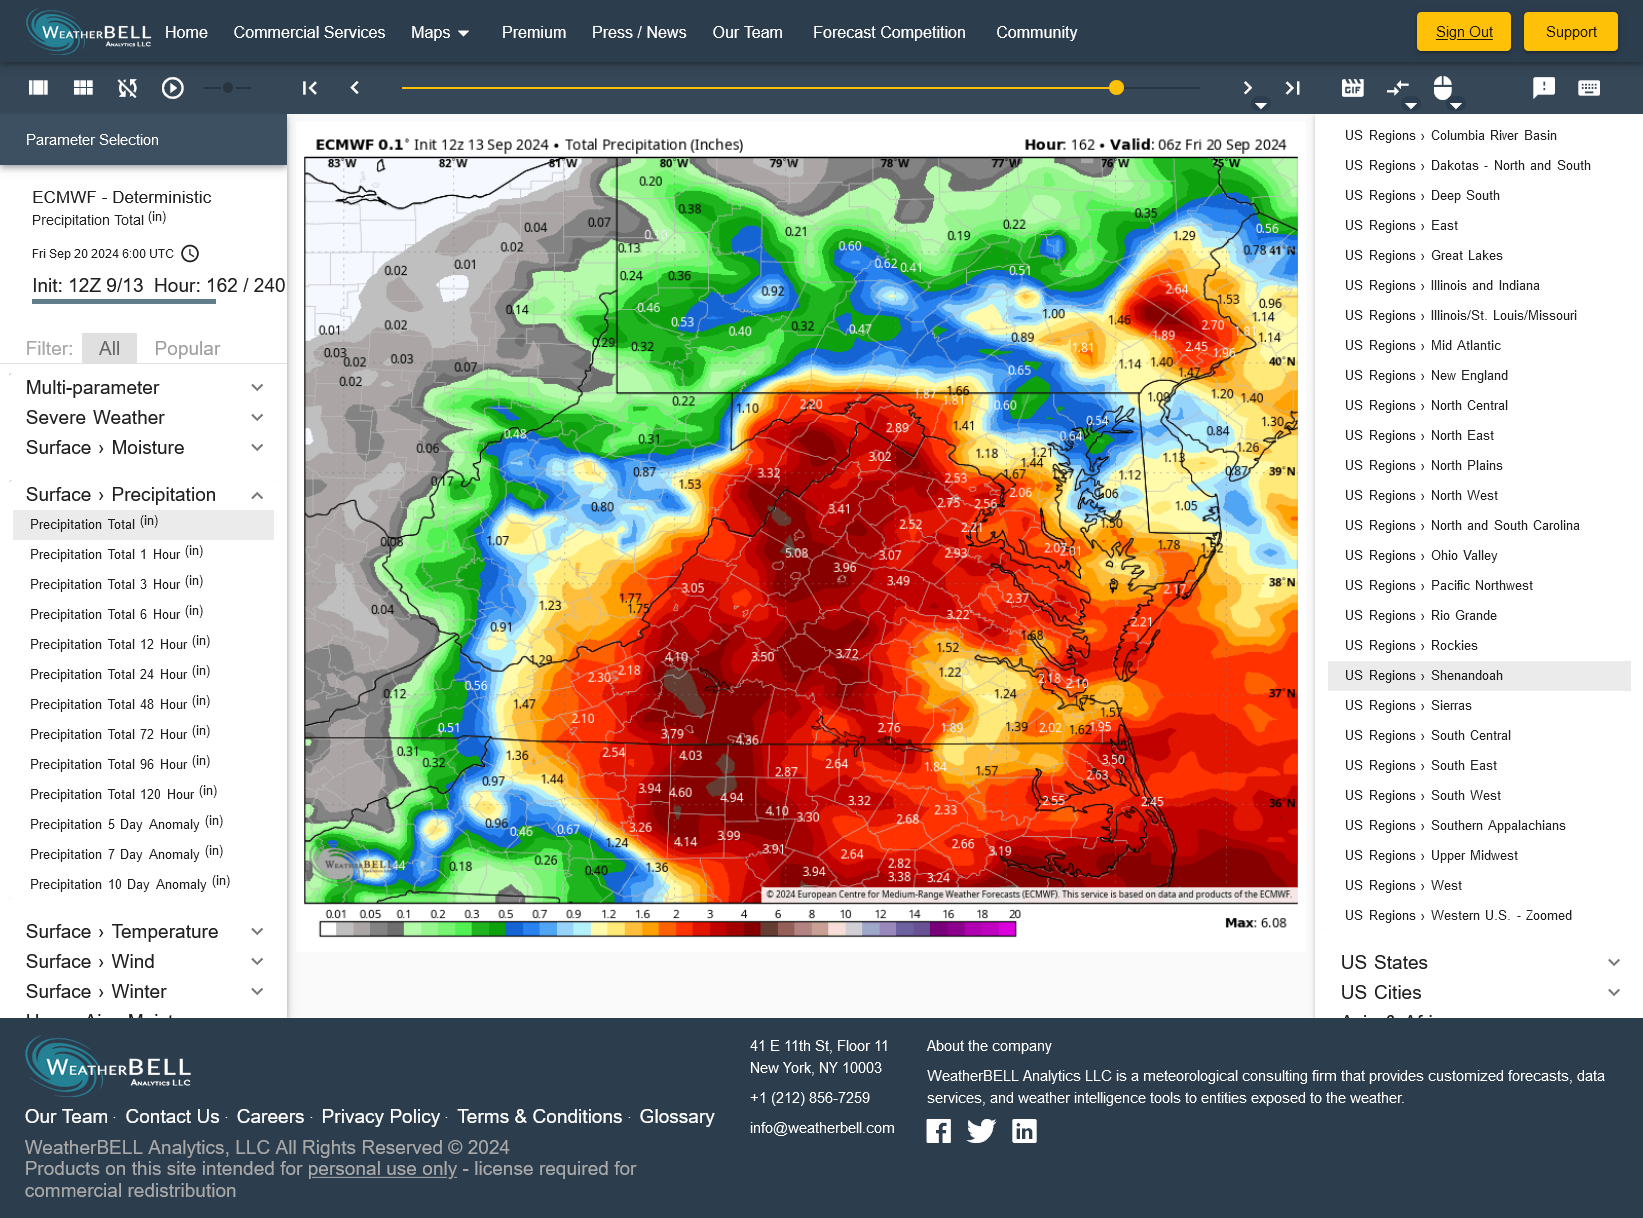Open Terms & Conditions link
Viewport: 1643px width, 1218px height.
coord(540,1116)
